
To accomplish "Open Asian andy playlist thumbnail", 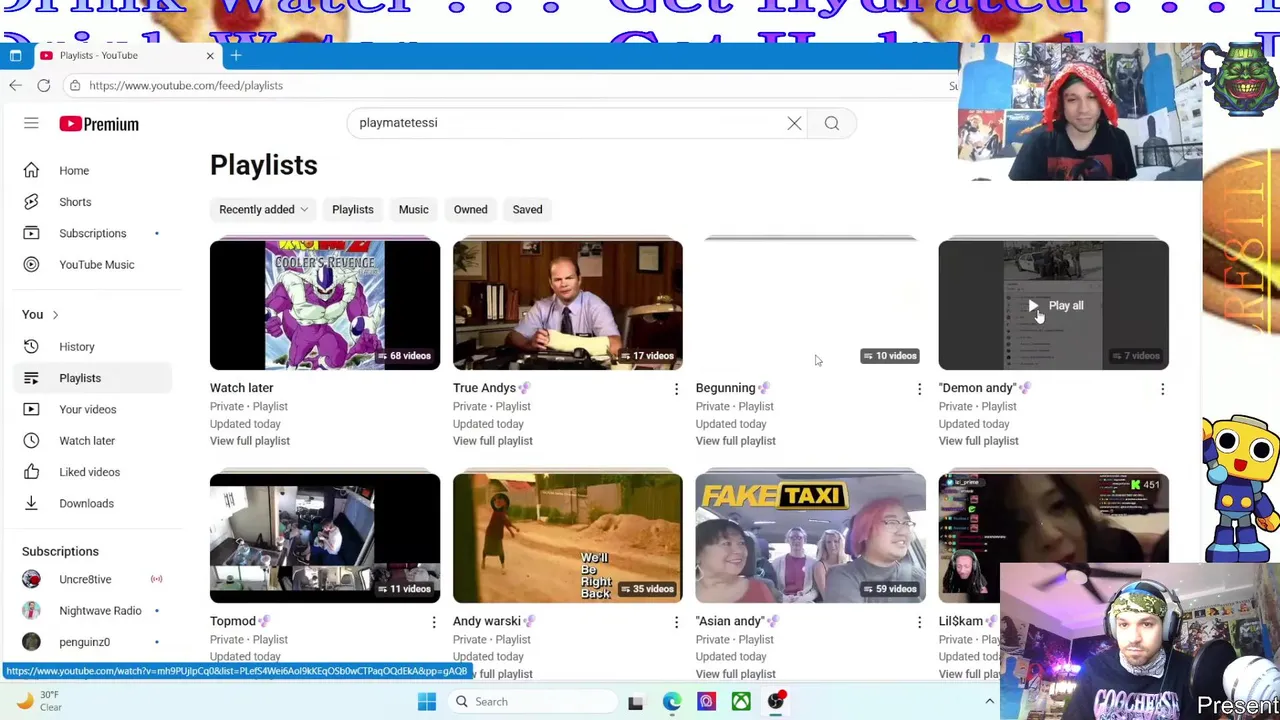I will click(x=811, y=538).
